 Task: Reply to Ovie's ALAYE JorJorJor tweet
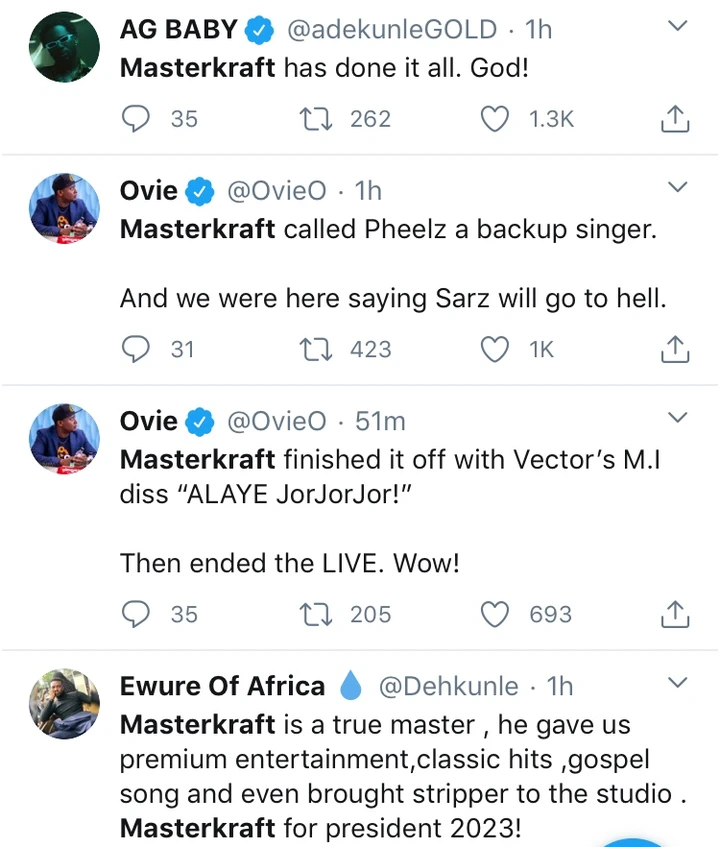click(135, 613)
